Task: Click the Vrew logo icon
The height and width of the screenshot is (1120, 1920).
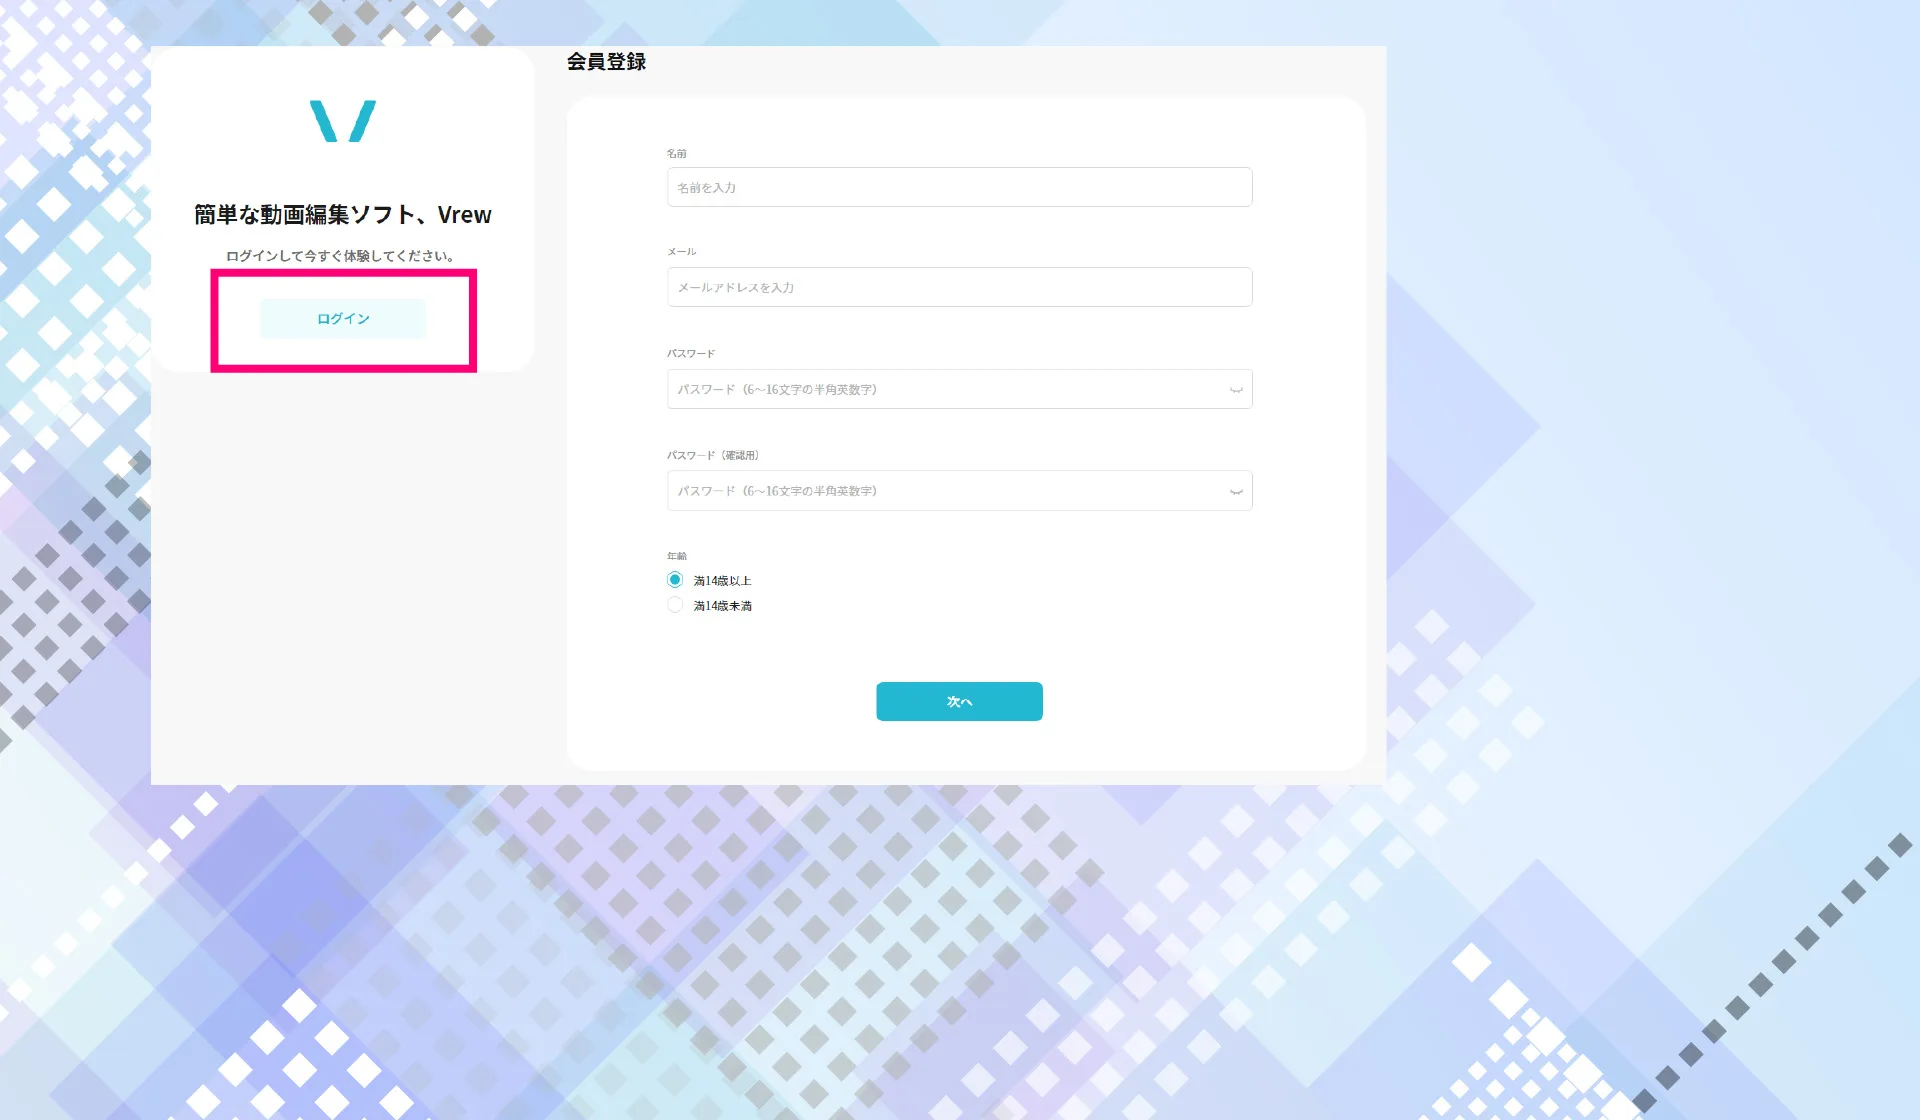Action: (x=343, y=121)
